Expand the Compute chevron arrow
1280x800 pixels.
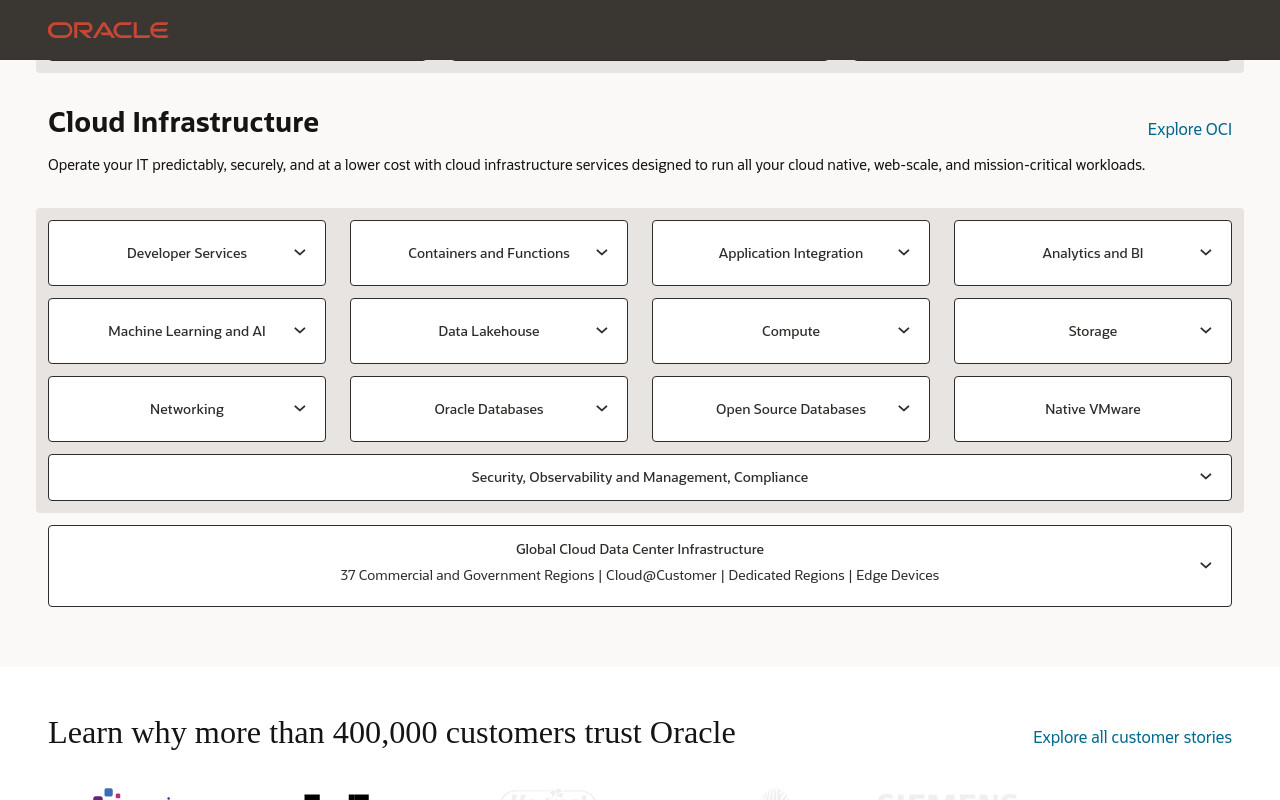(904, 330)
